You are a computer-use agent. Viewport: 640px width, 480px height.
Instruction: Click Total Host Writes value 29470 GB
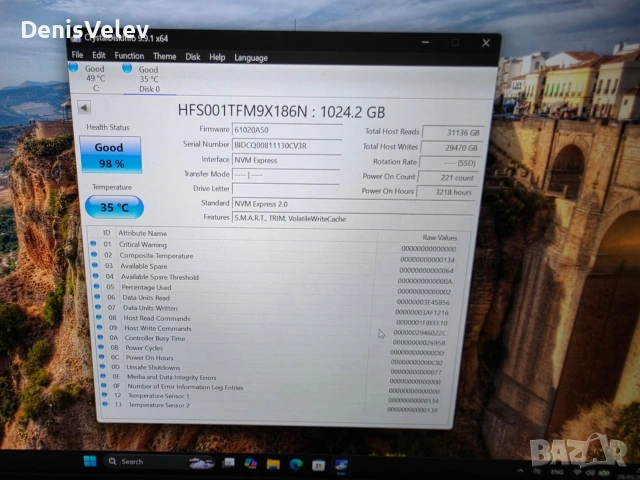(x=452, y=147)
